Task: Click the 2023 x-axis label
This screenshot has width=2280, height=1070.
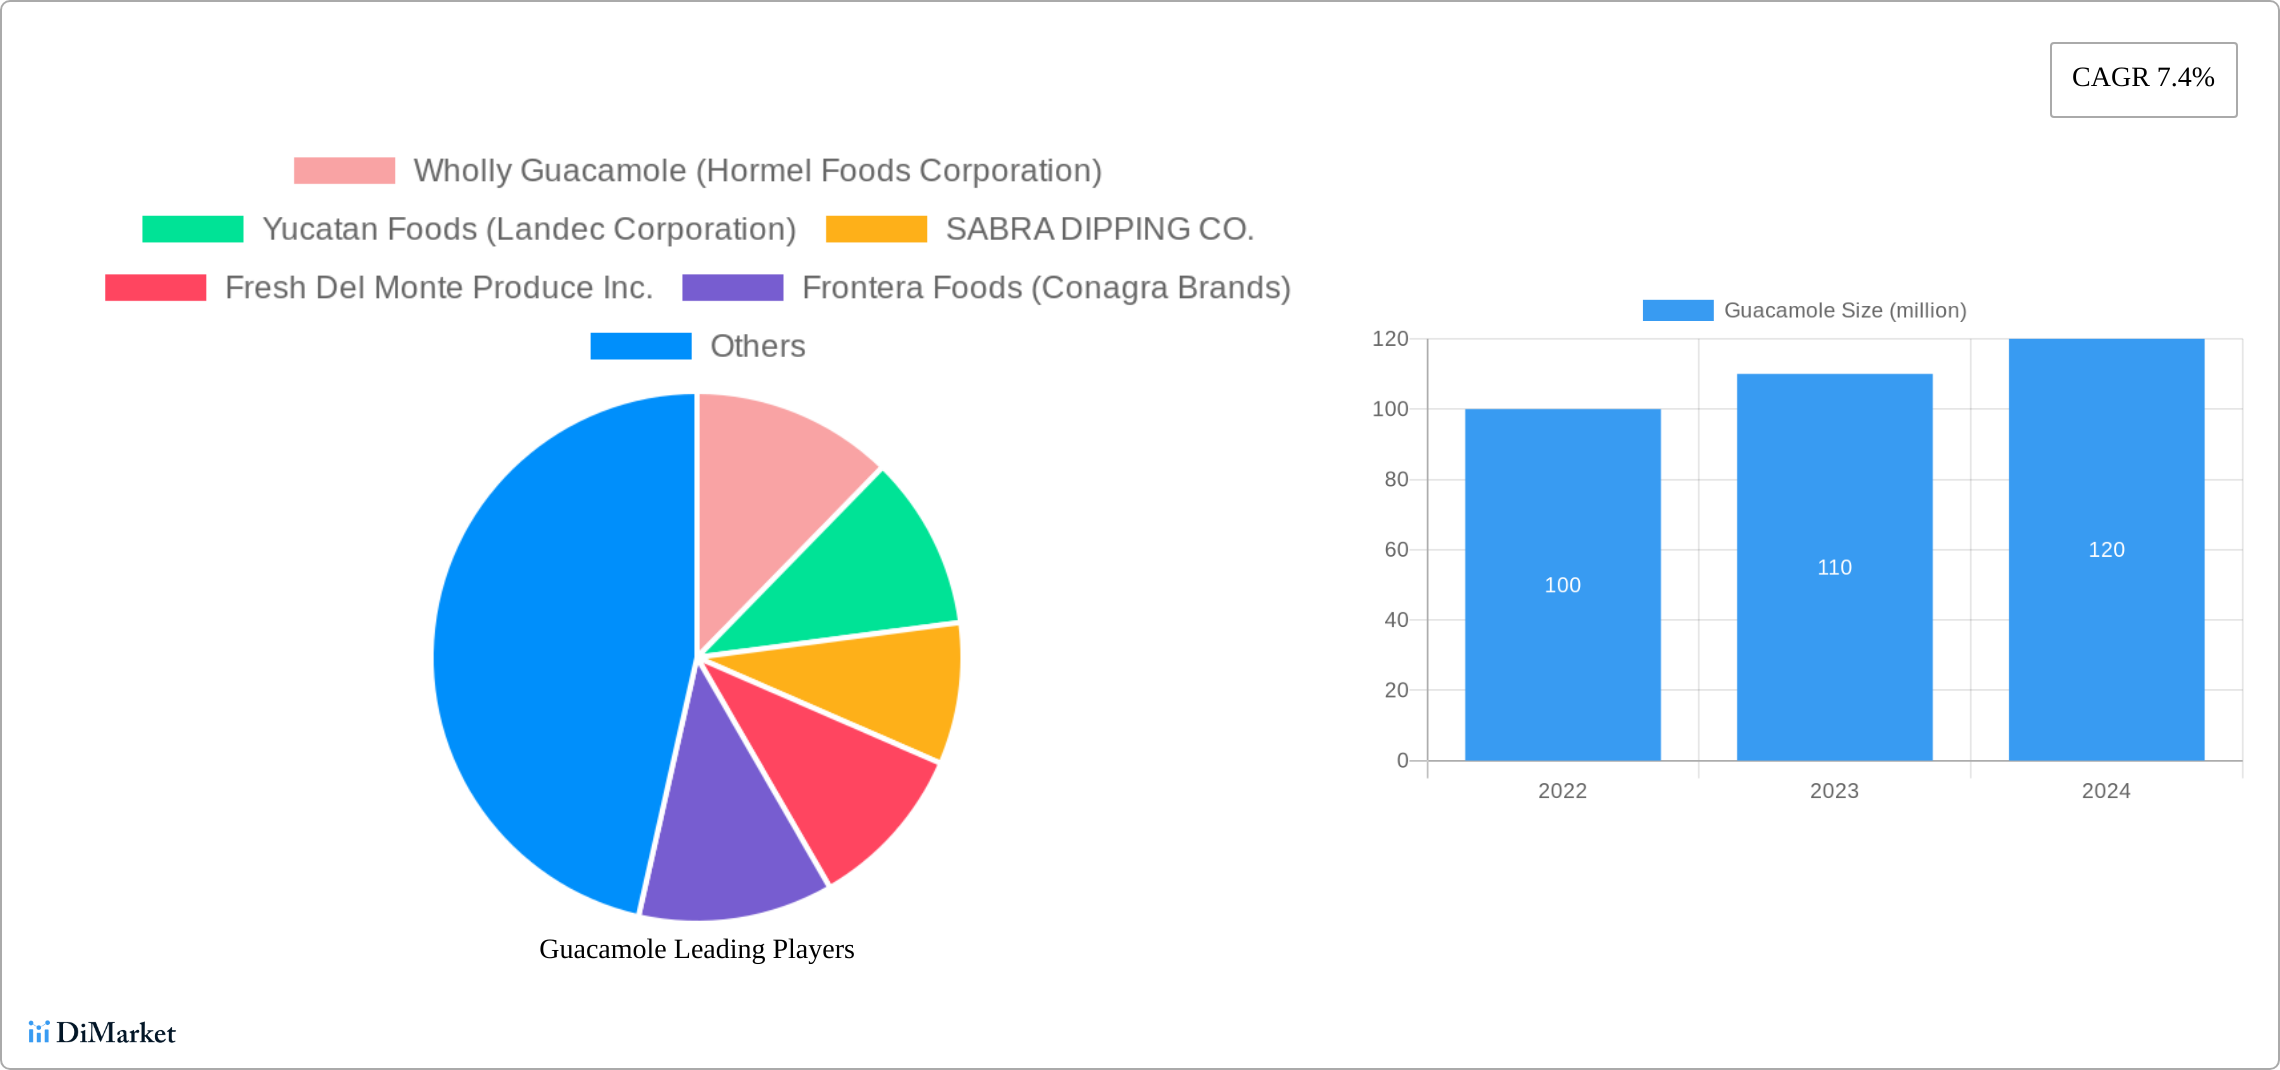Action: point(1834,791)
